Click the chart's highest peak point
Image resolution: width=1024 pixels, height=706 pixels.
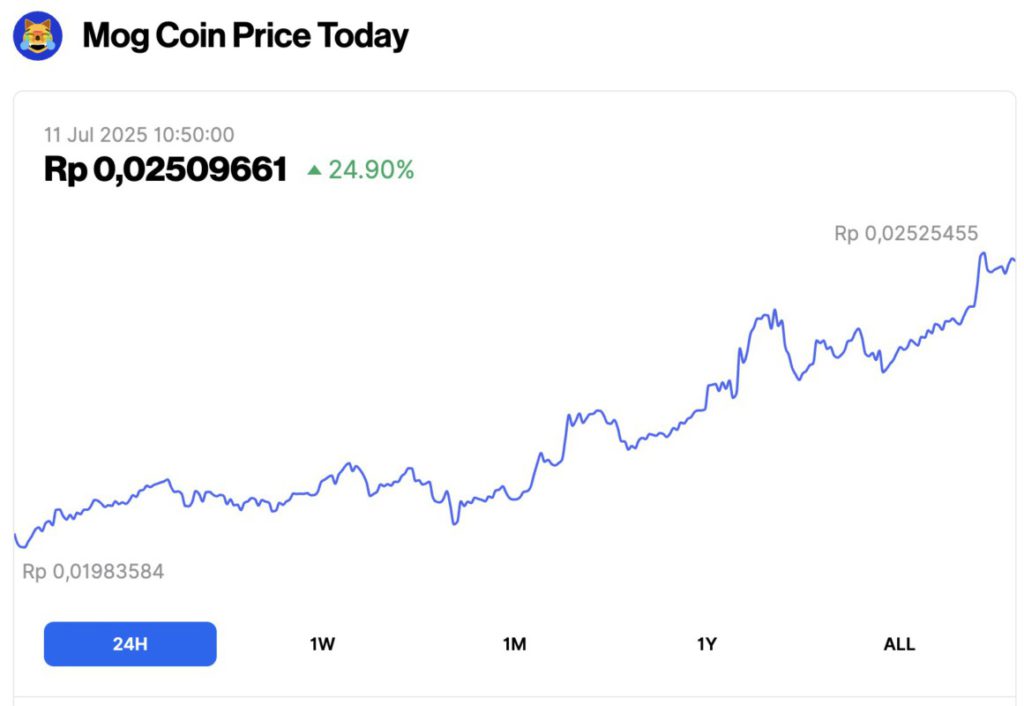pyautogui.click(x=982, y=253)
